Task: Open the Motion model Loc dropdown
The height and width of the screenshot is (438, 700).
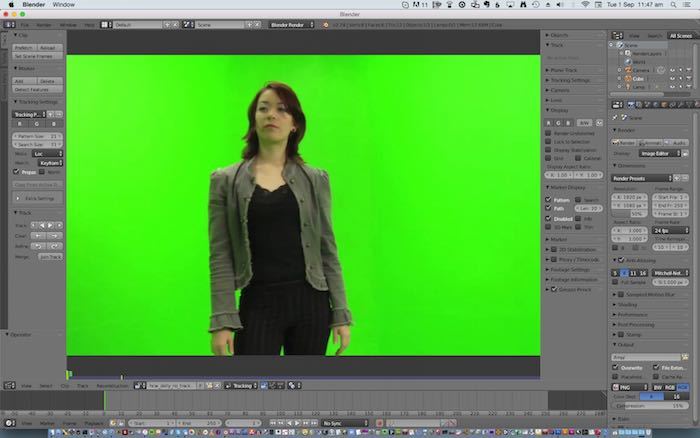Action: [x=47, y=154]
